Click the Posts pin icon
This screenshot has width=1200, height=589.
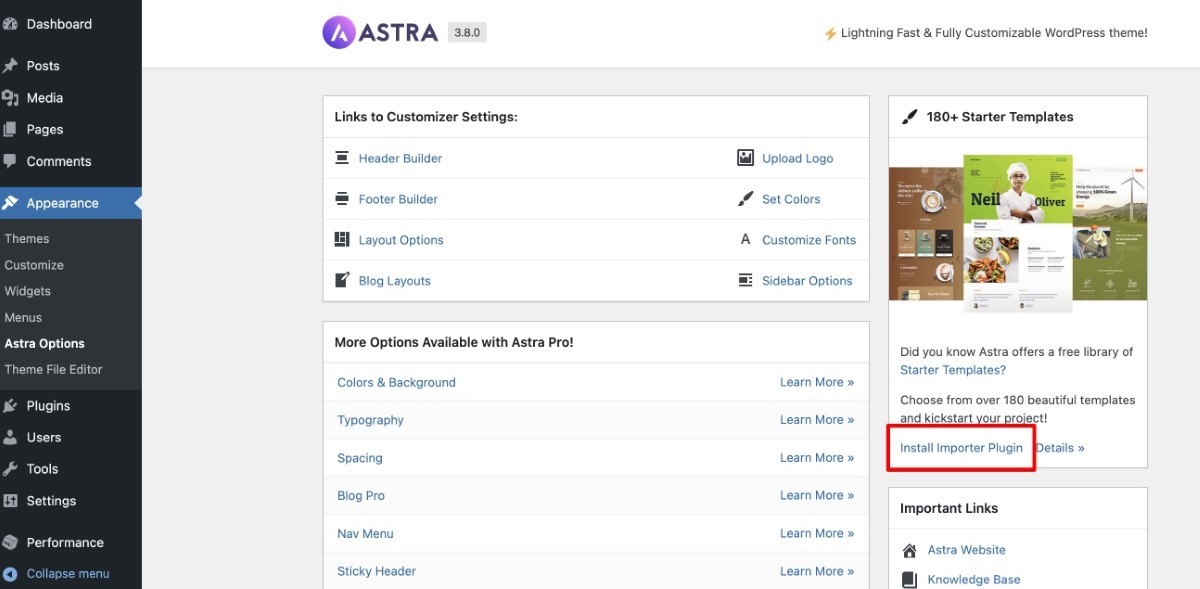(10, 66)
